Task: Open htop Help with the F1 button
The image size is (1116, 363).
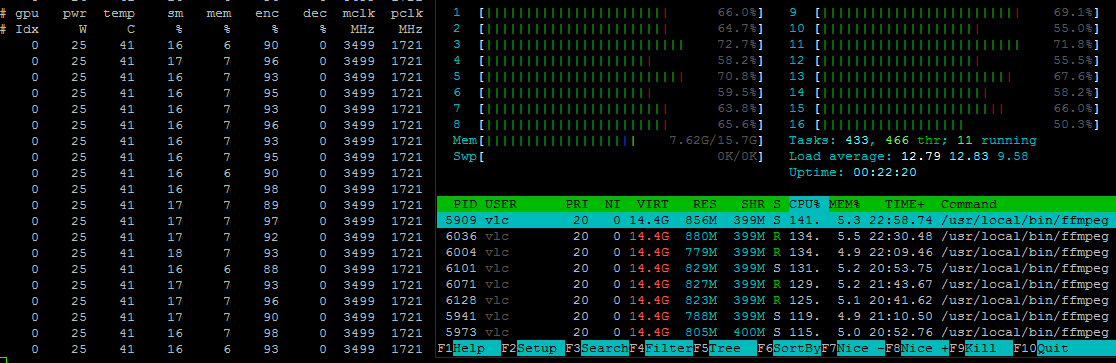Action: click(x=468, y=348)
